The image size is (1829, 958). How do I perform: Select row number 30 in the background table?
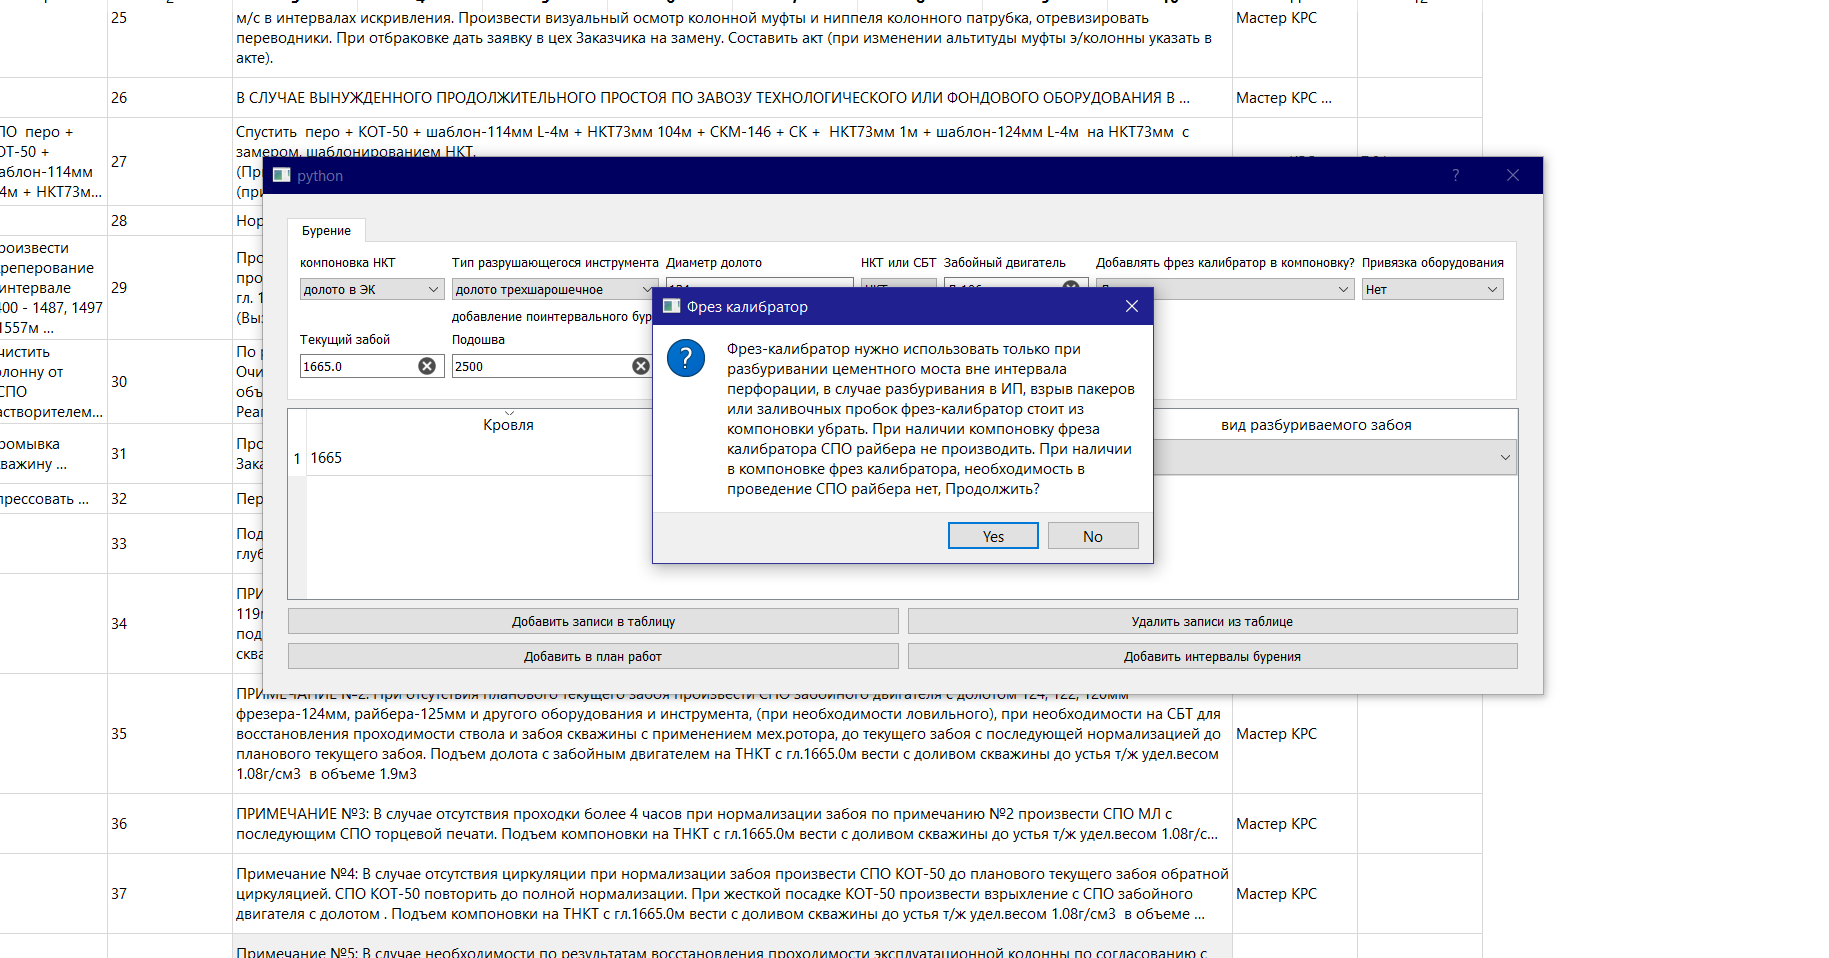point(170,382)
